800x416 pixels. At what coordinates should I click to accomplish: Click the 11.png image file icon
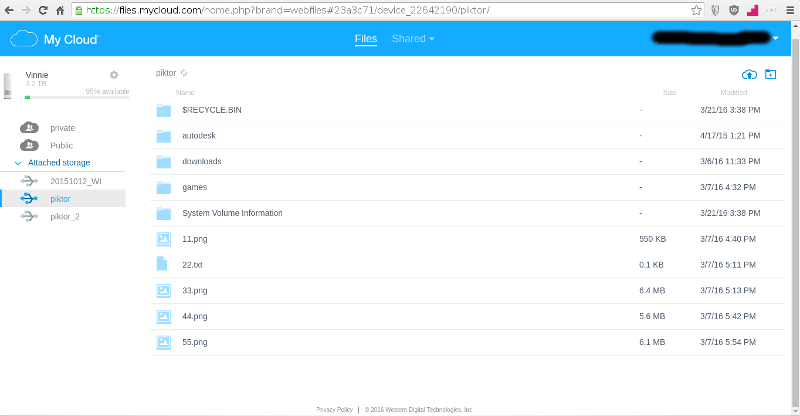tap(164, 239)
